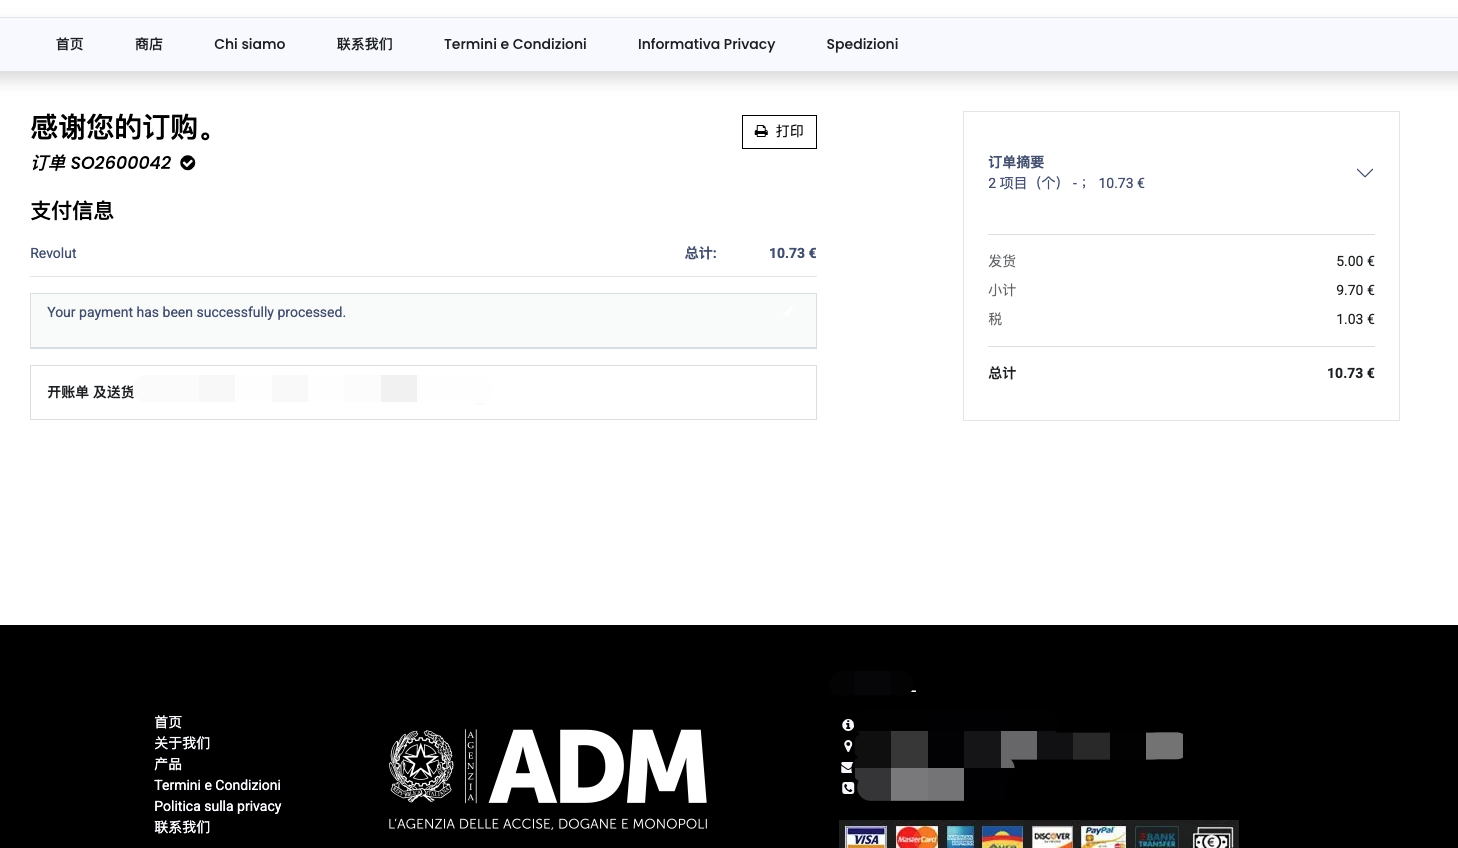Image resolution: width=1458 pixels, height=848 pixels.
Task: Click the order confirmed checkmark badge
Action: 188,163
